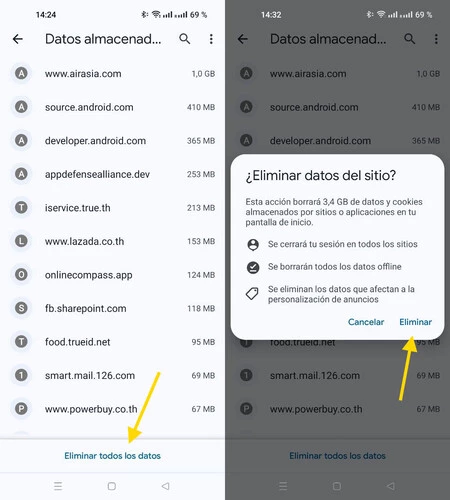Tap the square home navigation button on the left phone
The height and width of the screenshot is (500, 450).
coord(112,486)
